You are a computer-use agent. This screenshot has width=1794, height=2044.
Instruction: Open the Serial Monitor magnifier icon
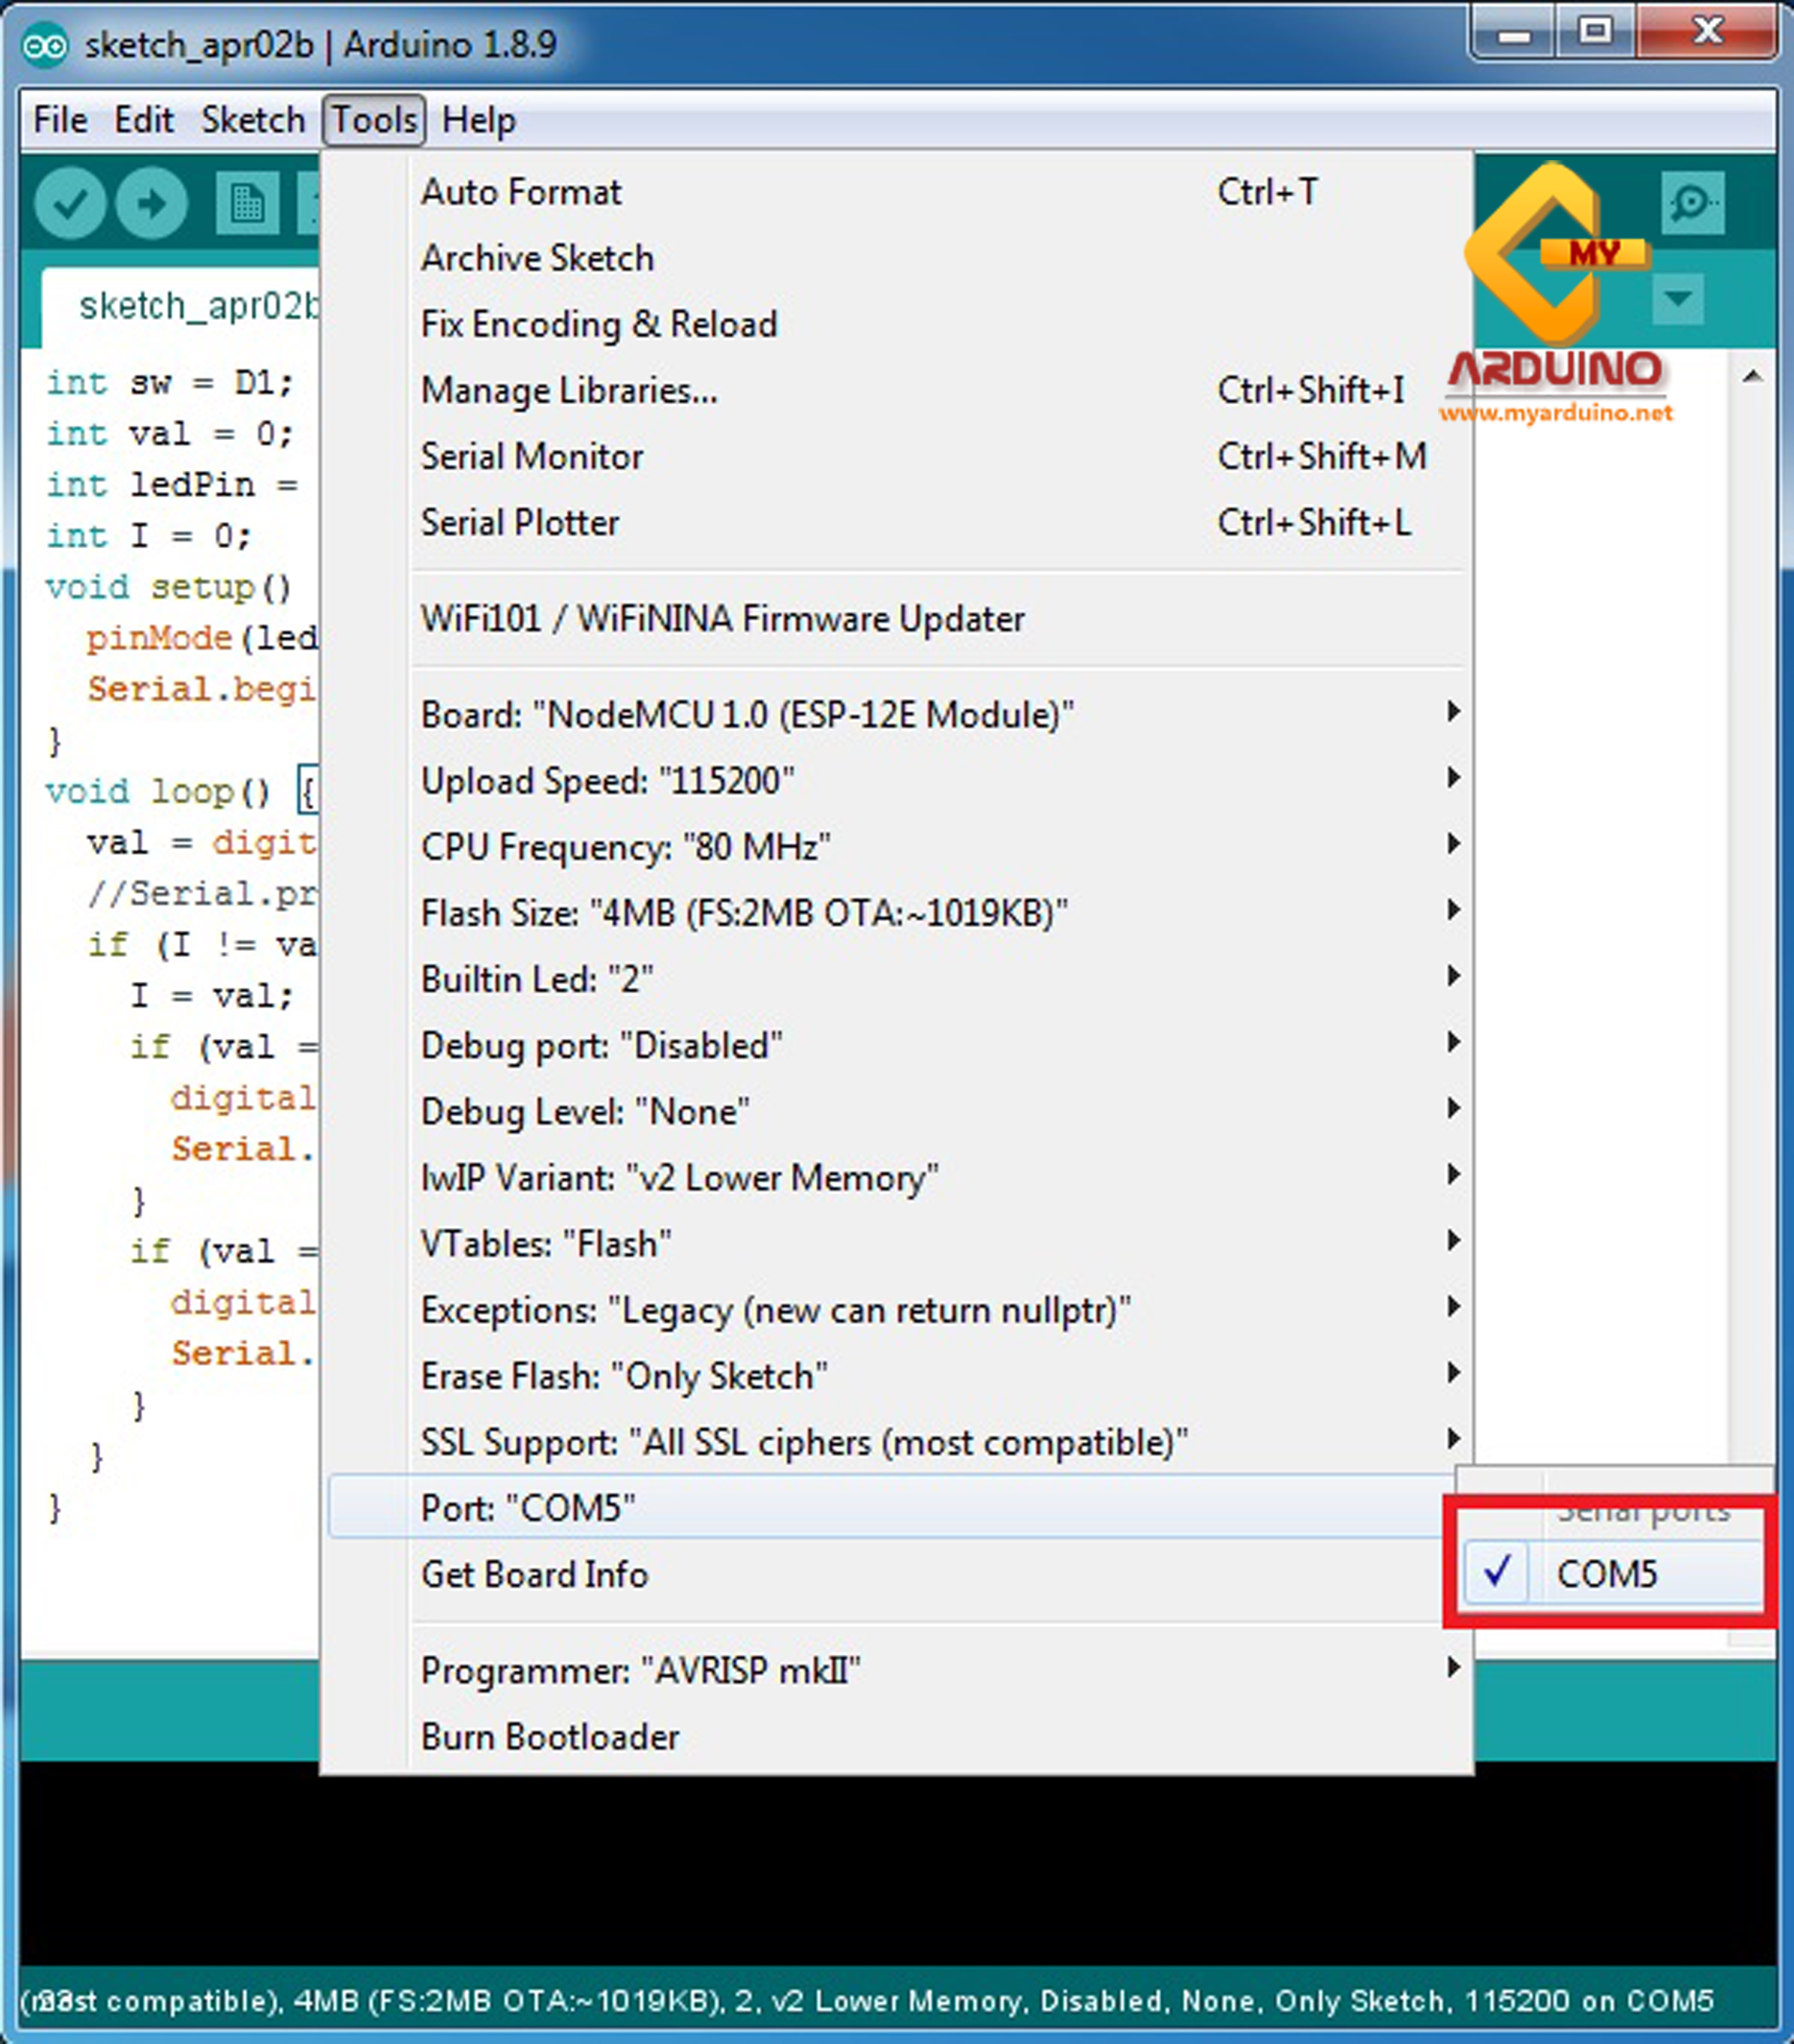(1692, 203)
